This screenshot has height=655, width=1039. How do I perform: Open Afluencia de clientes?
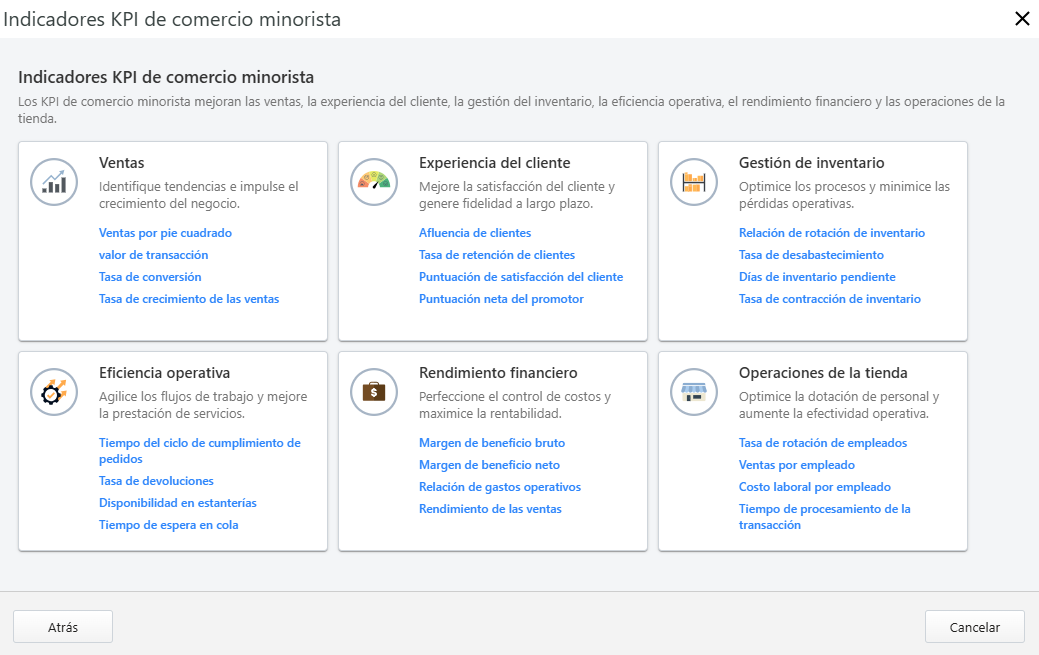(474, 232)
